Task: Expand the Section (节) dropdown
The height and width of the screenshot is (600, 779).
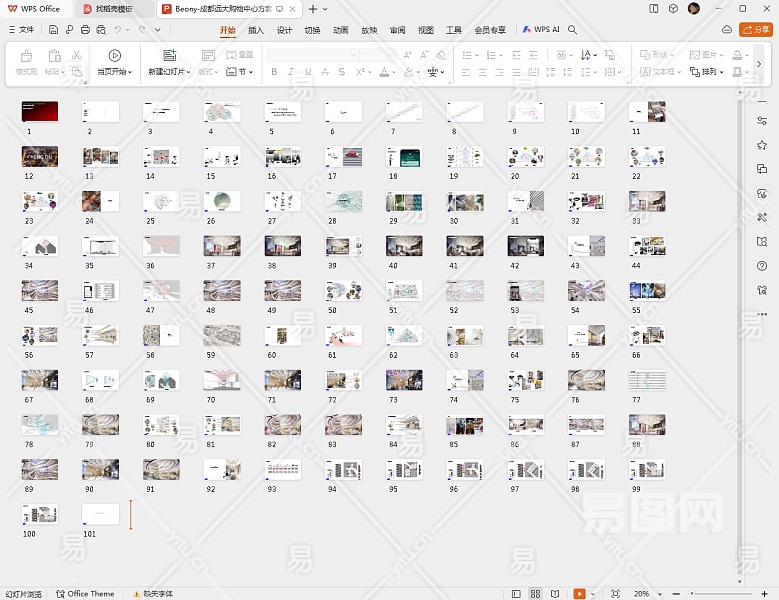Action: (x=240, y=72)
